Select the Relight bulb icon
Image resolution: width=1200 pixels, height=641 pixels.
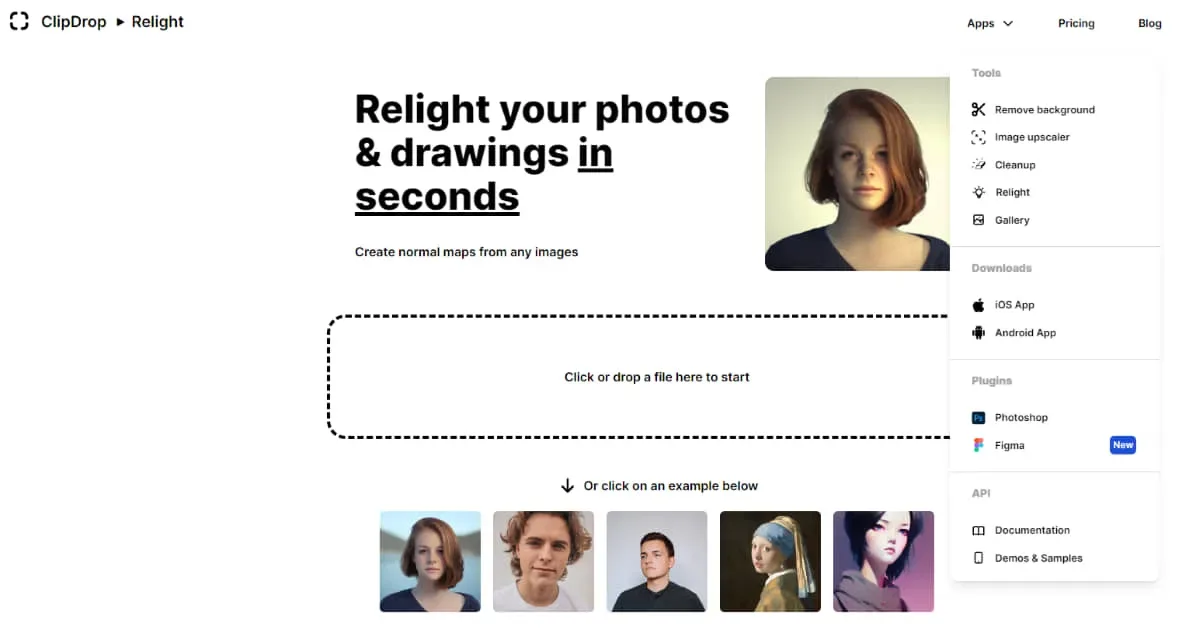(978, 192)
